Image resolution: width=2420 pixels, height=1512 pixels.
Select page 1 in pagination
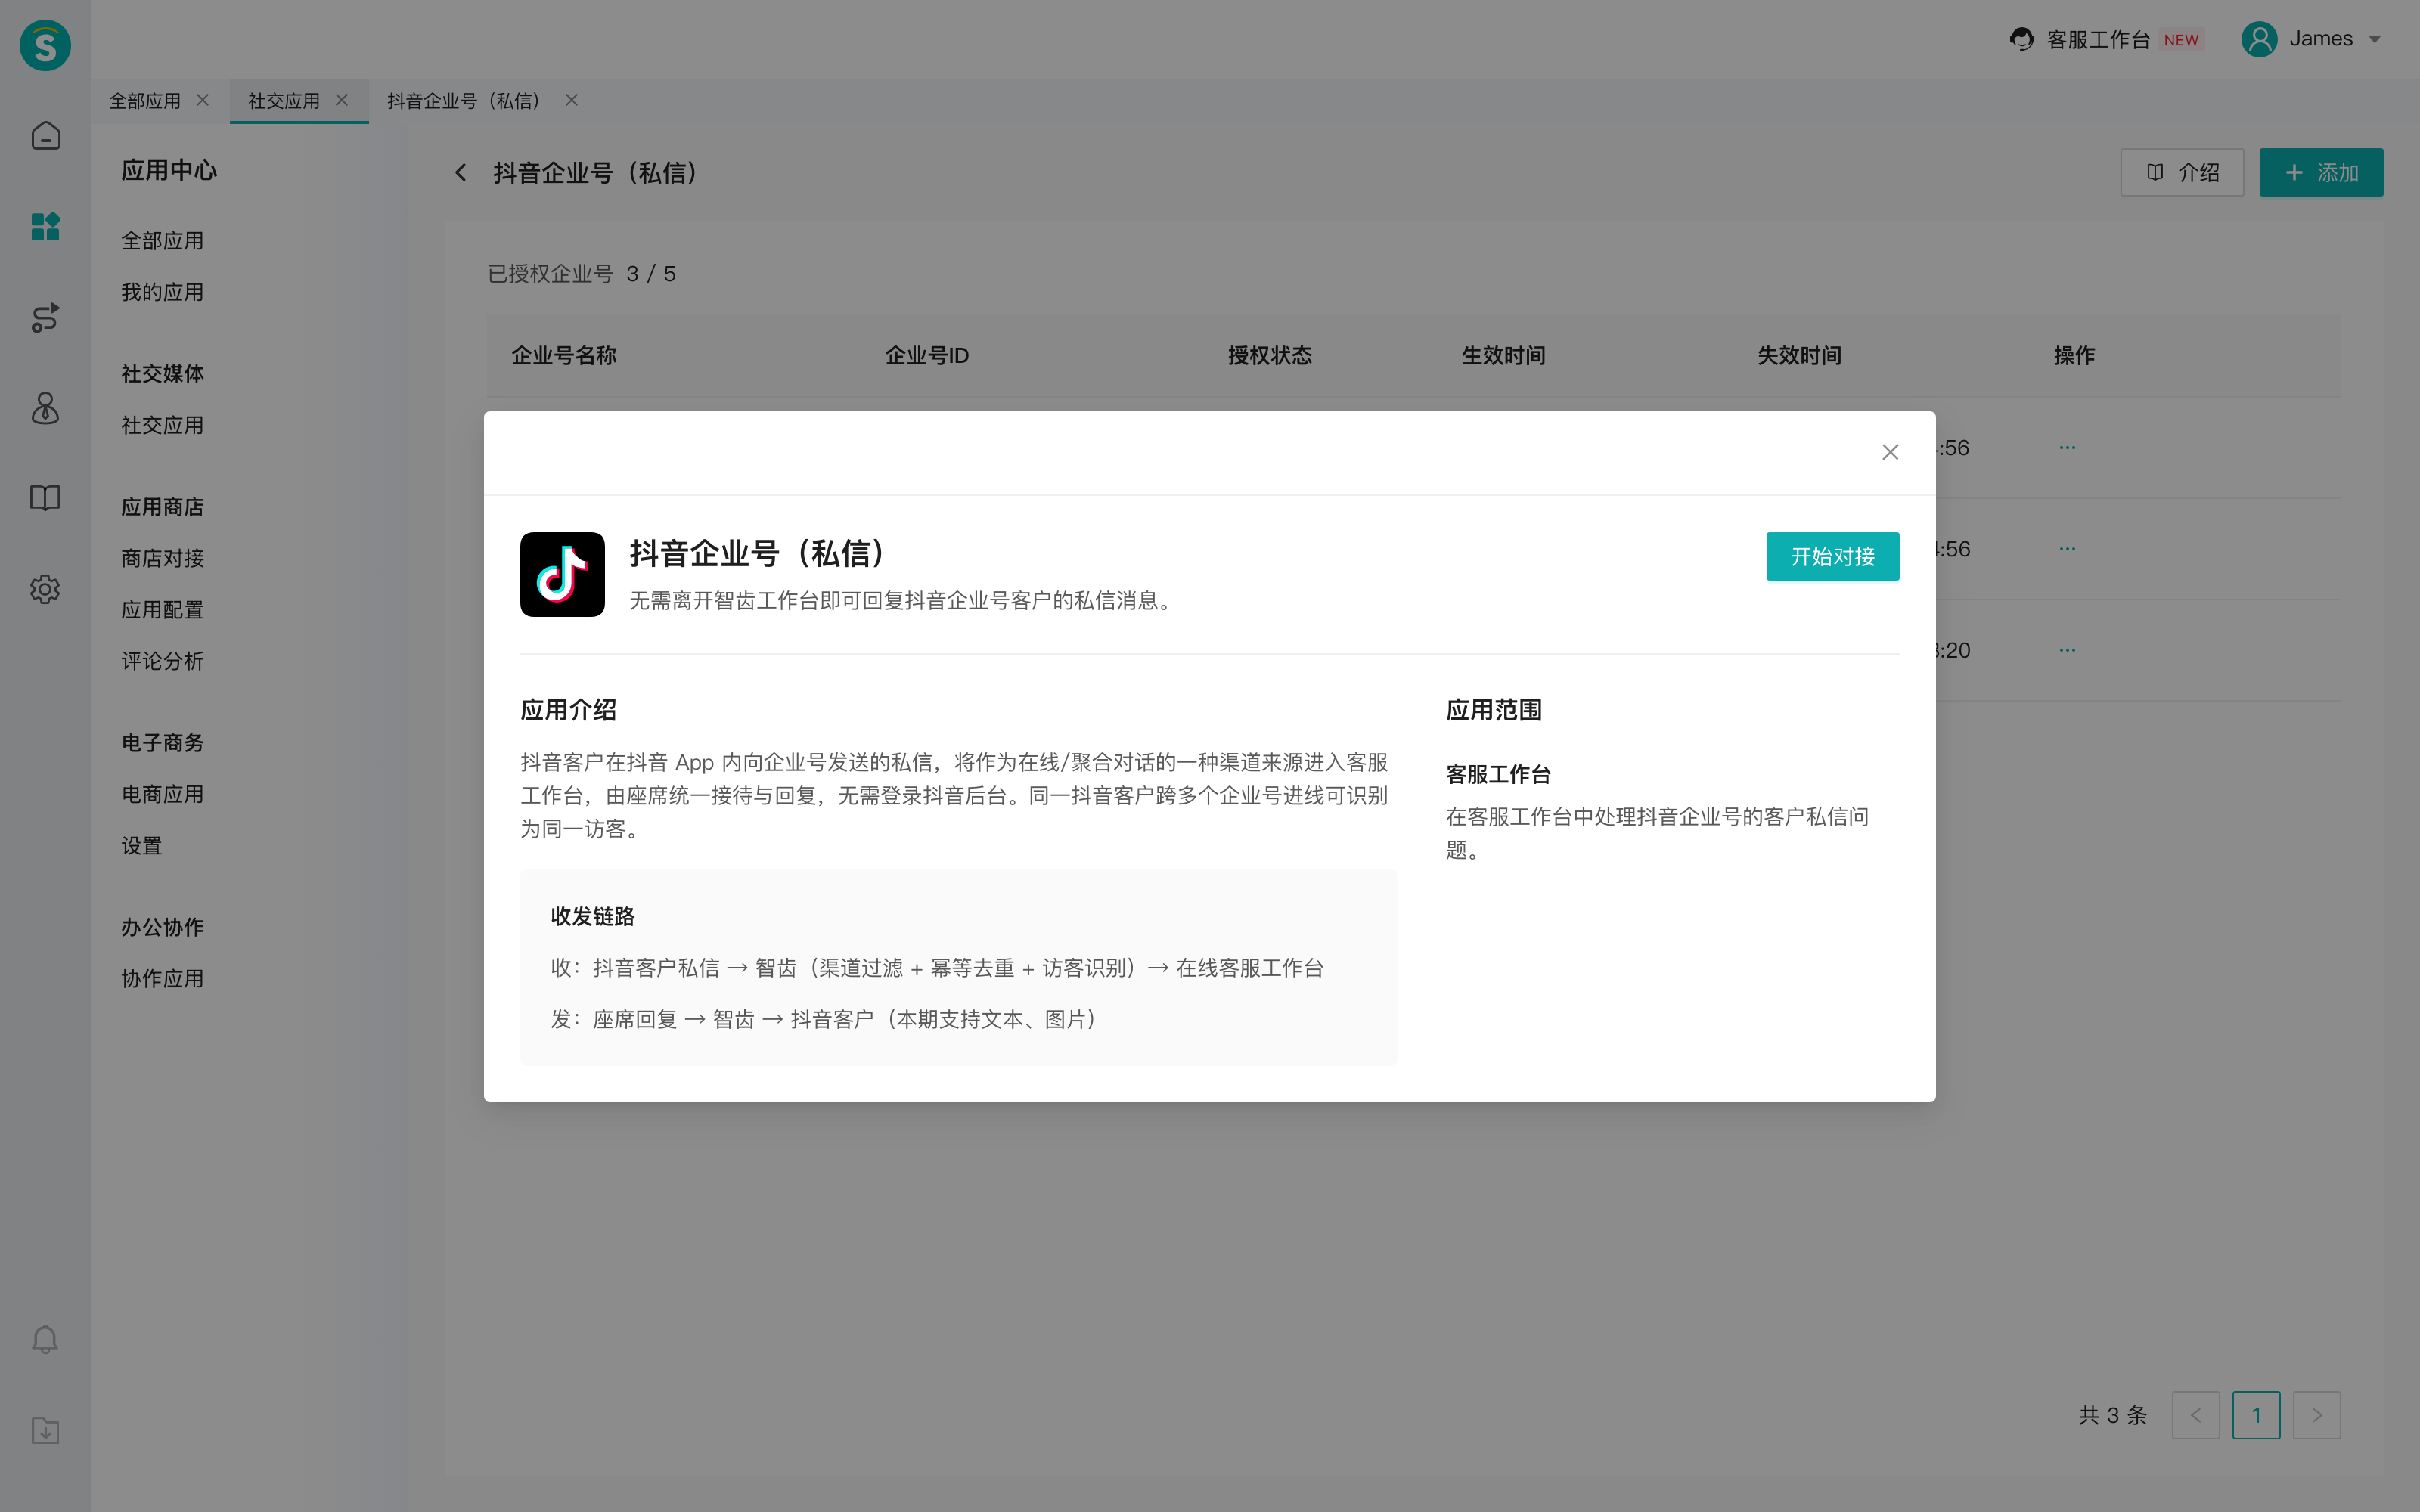click(2256, 1415)
